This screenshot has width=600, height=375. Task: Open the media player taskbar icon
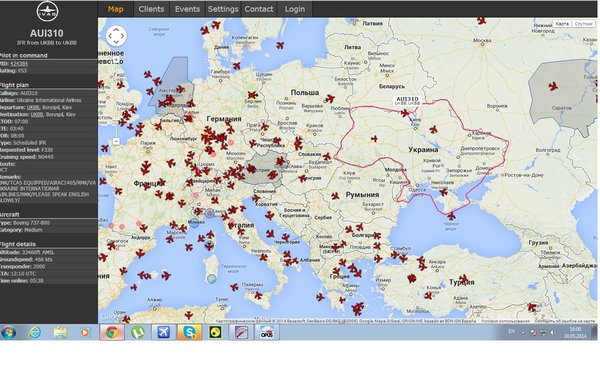[x=85, y=332]
